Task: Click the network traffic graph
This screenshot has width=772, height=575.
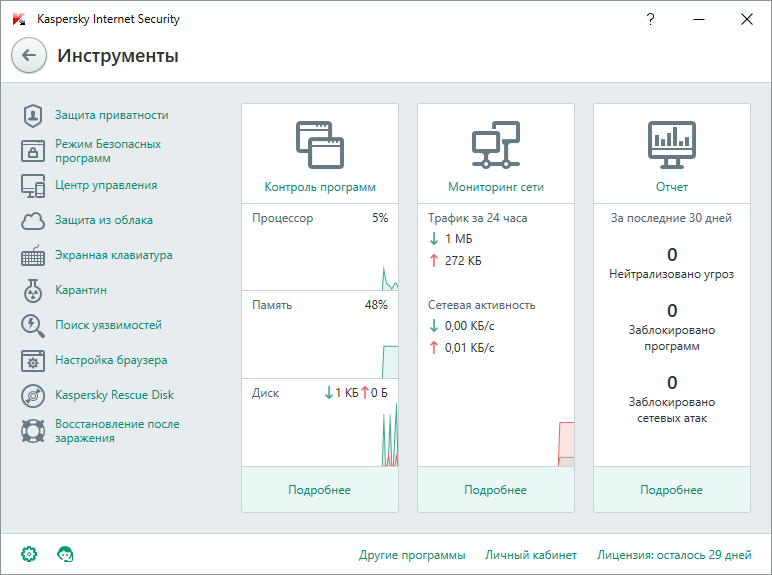Action: (x=566, y=444)
